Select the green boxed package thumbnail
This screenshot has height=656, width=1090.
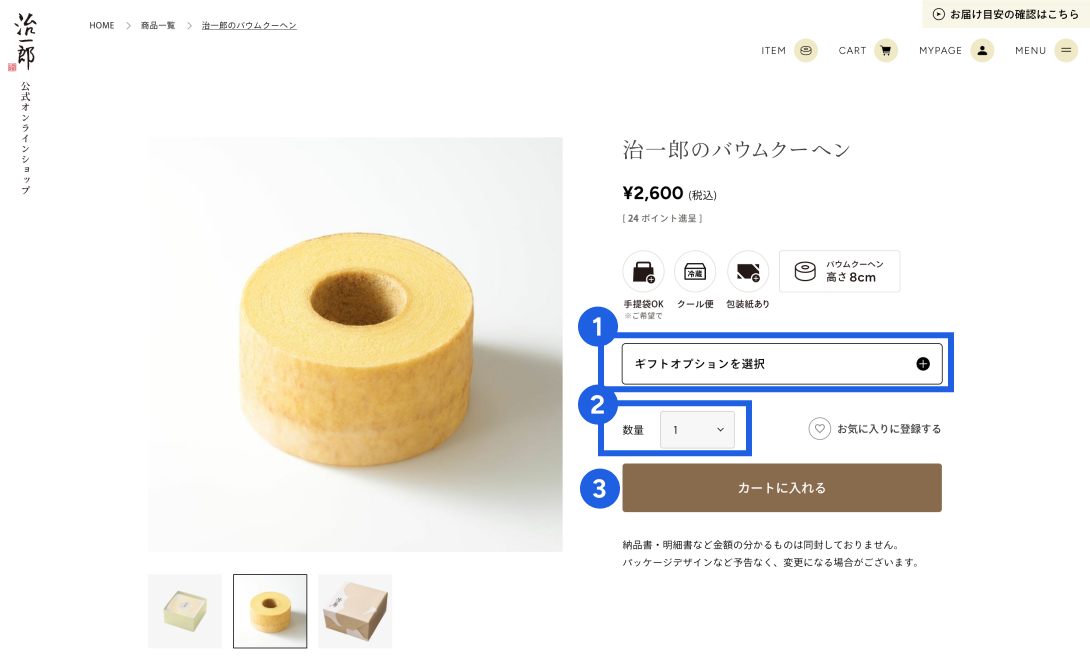coord(185,611)
